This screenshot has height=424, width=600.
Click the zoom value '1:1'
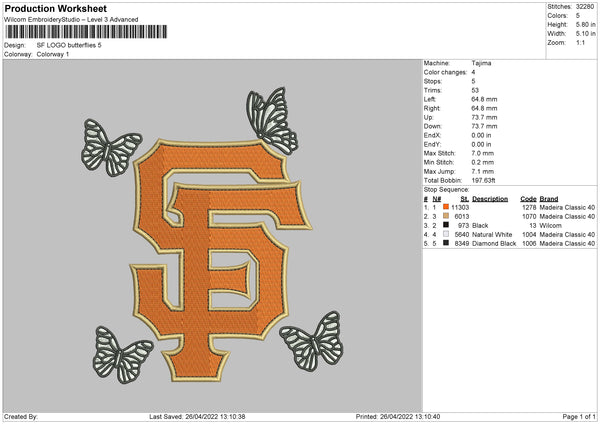click(580, 42)
